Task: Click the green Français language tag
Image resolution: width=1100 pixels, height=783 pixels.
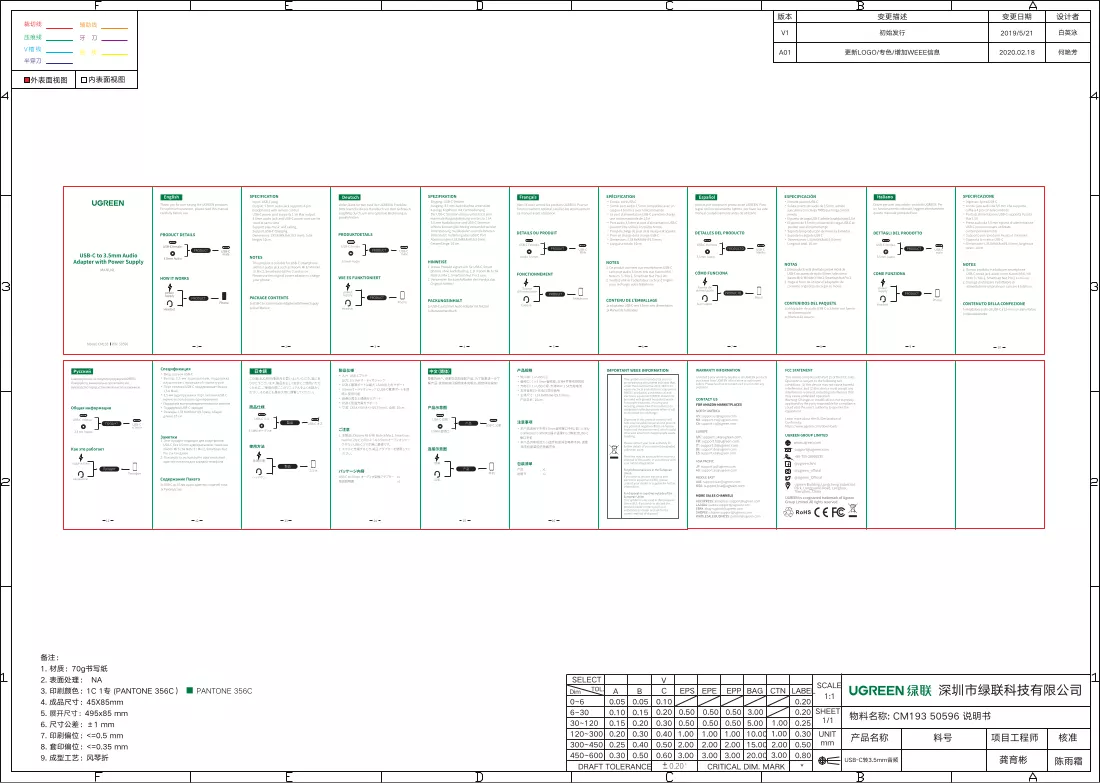Action: [x=528, y=197]
